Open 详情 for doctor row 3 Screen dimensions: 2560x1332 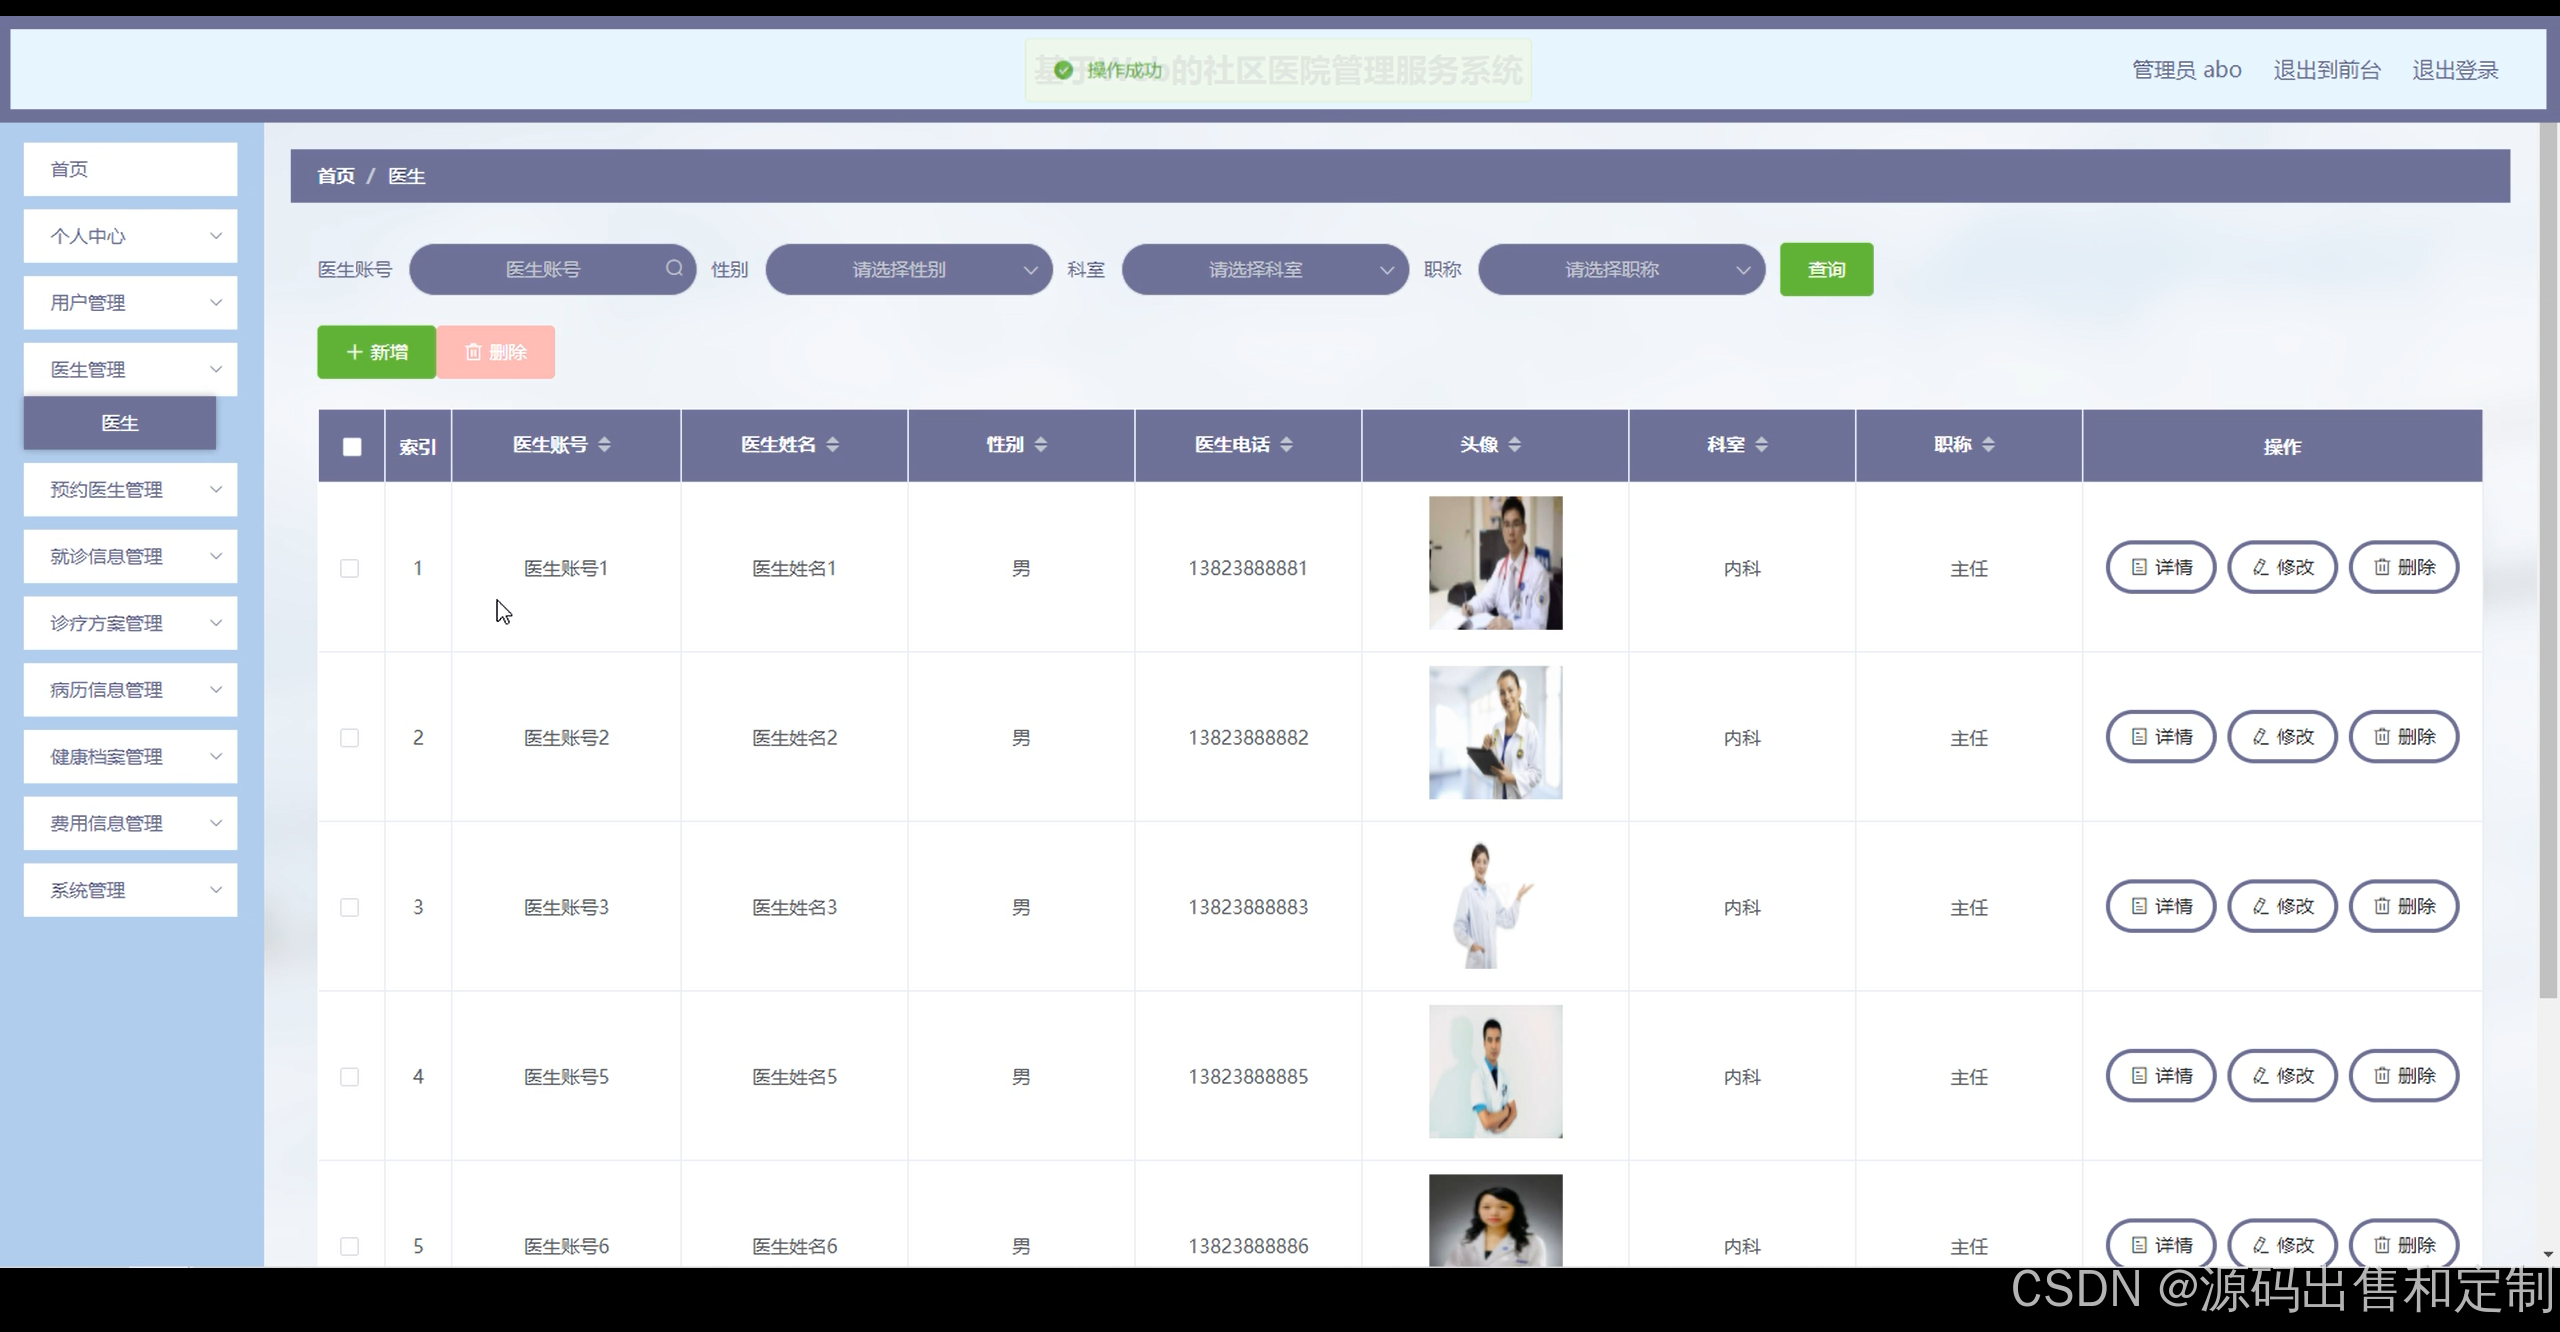coord(2161,906)
